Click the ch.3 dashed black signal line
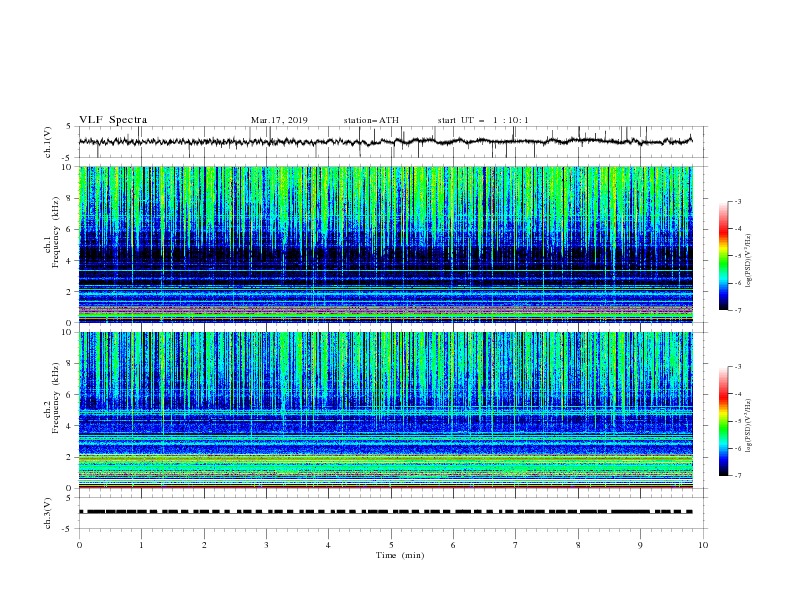Viewport: 792px width, 612px height. point(385,512)
